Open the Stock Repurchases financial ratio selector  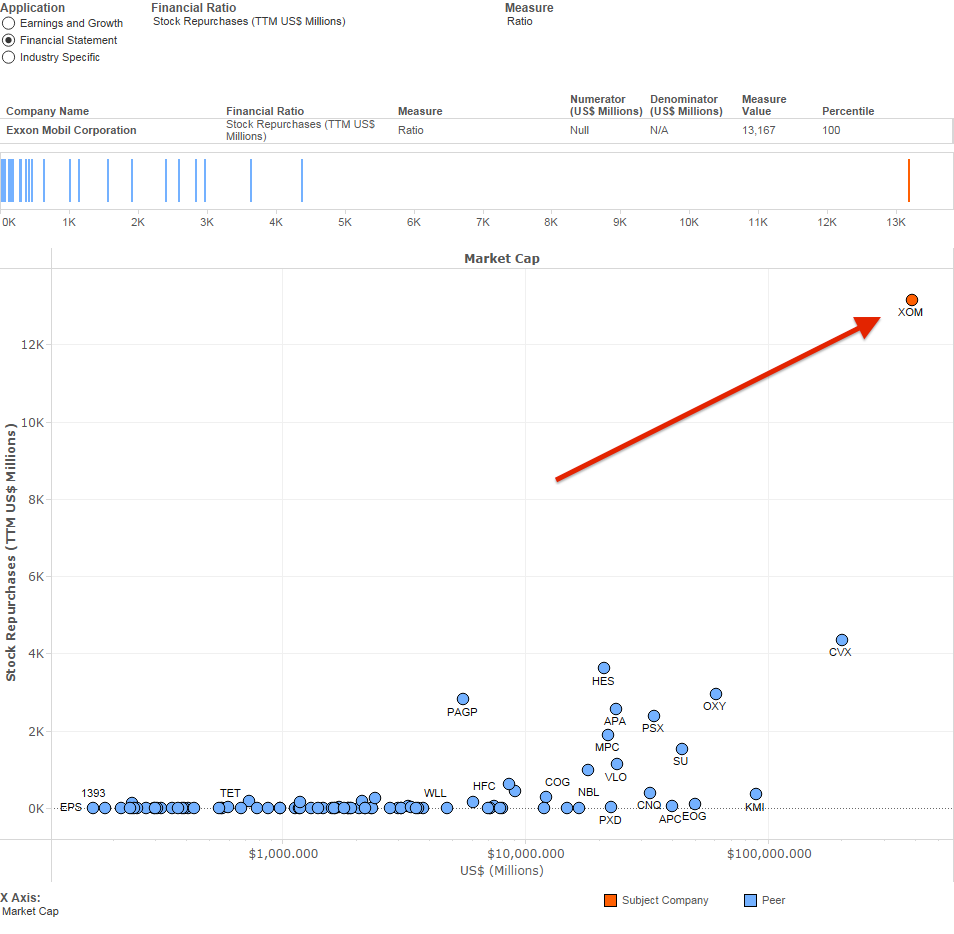[249, 21]
